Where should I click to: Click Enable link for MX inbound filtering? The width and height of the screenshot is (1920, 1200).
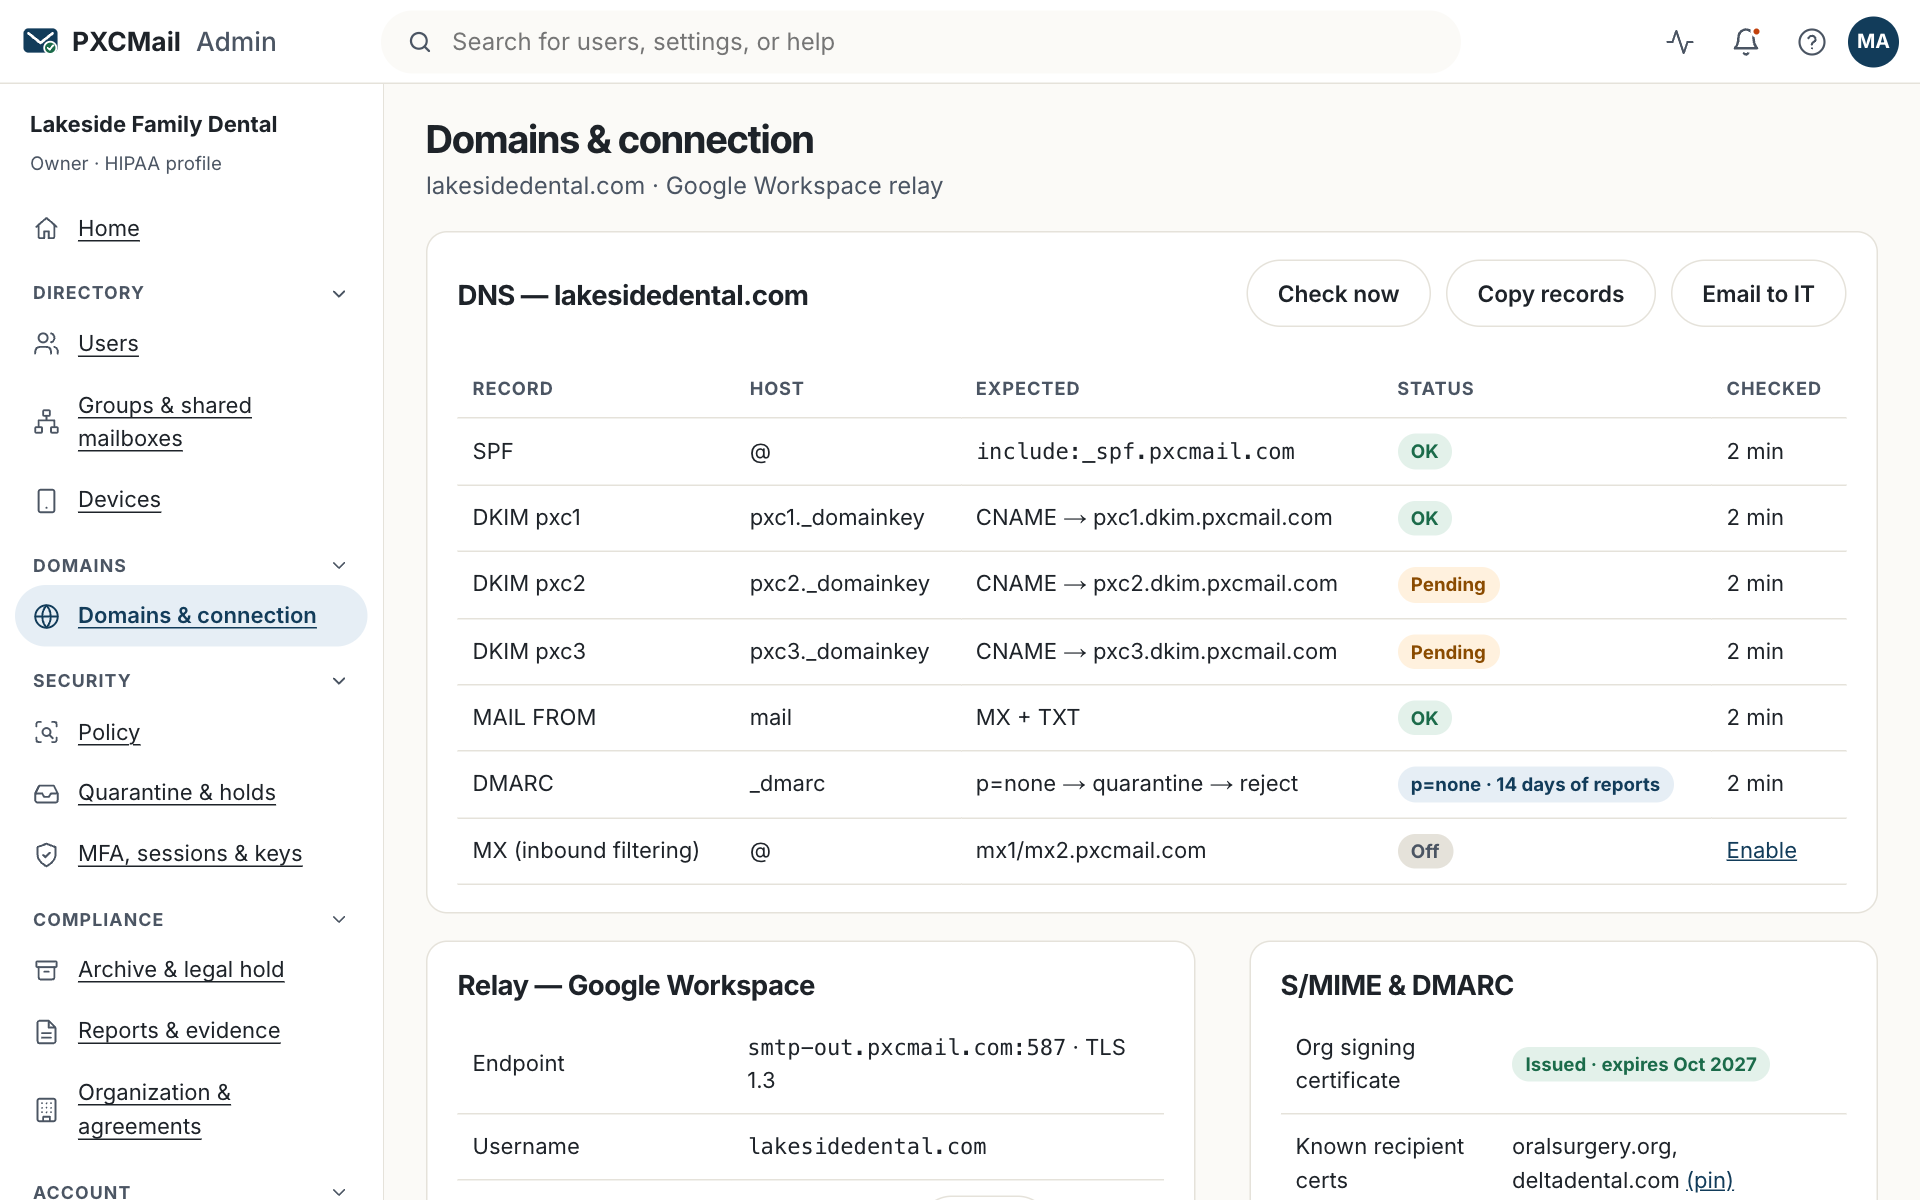1761,850
